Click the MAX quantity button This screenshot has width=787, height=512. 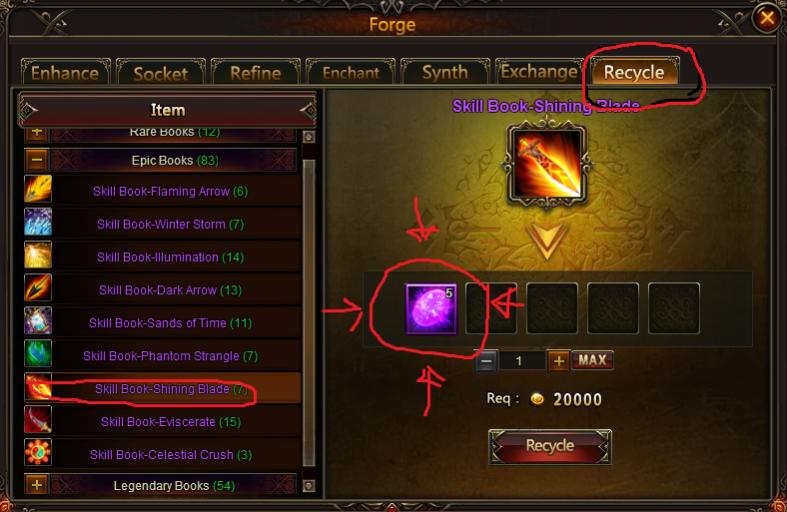coord(592,360)
